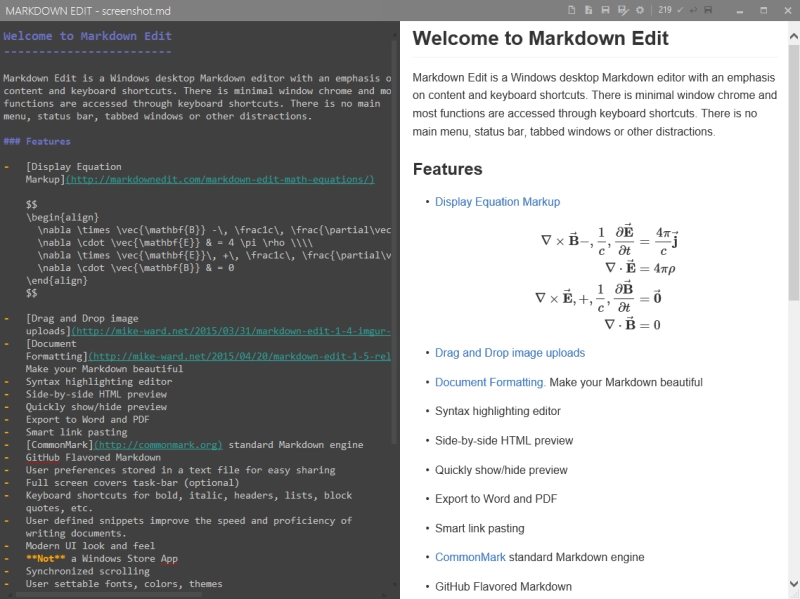Screen dimensions: 800x599
Task: Click the rendered Maxwell equations in the preview
Action: (x=607, y=278)
